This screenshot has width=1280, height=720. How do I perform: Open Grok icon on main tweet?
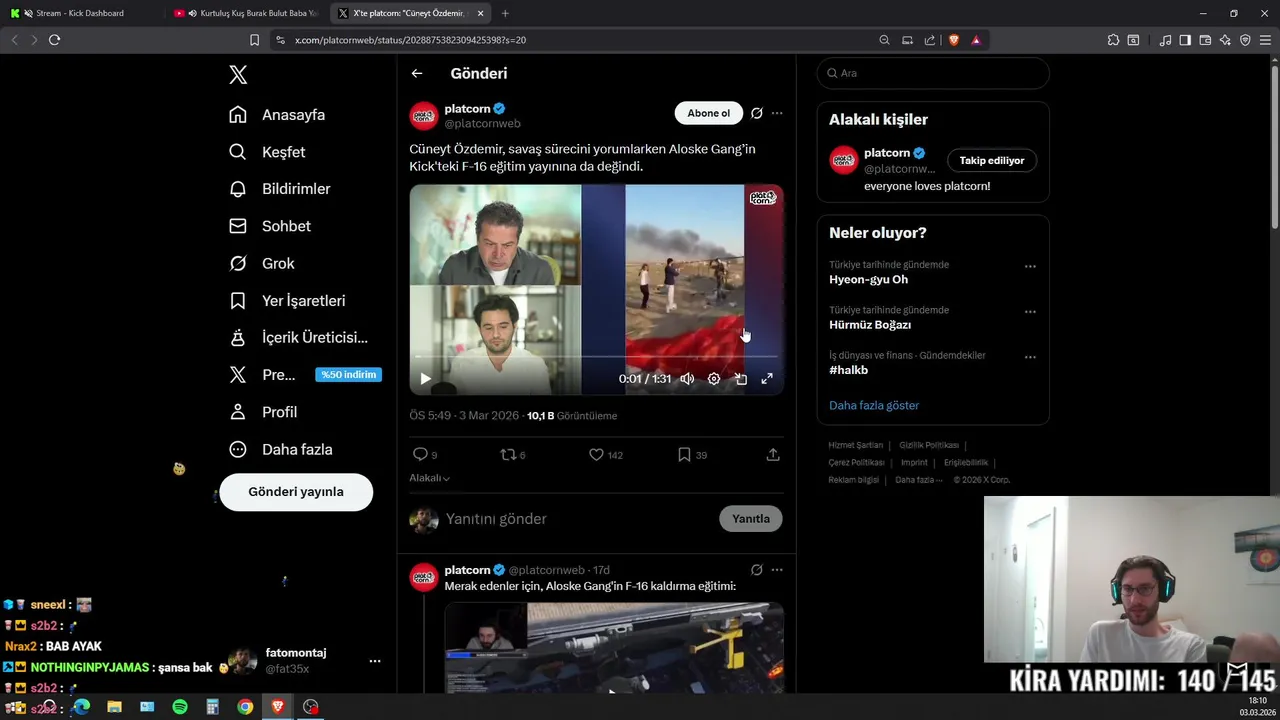pyautogui.click(x=757, y=113)
